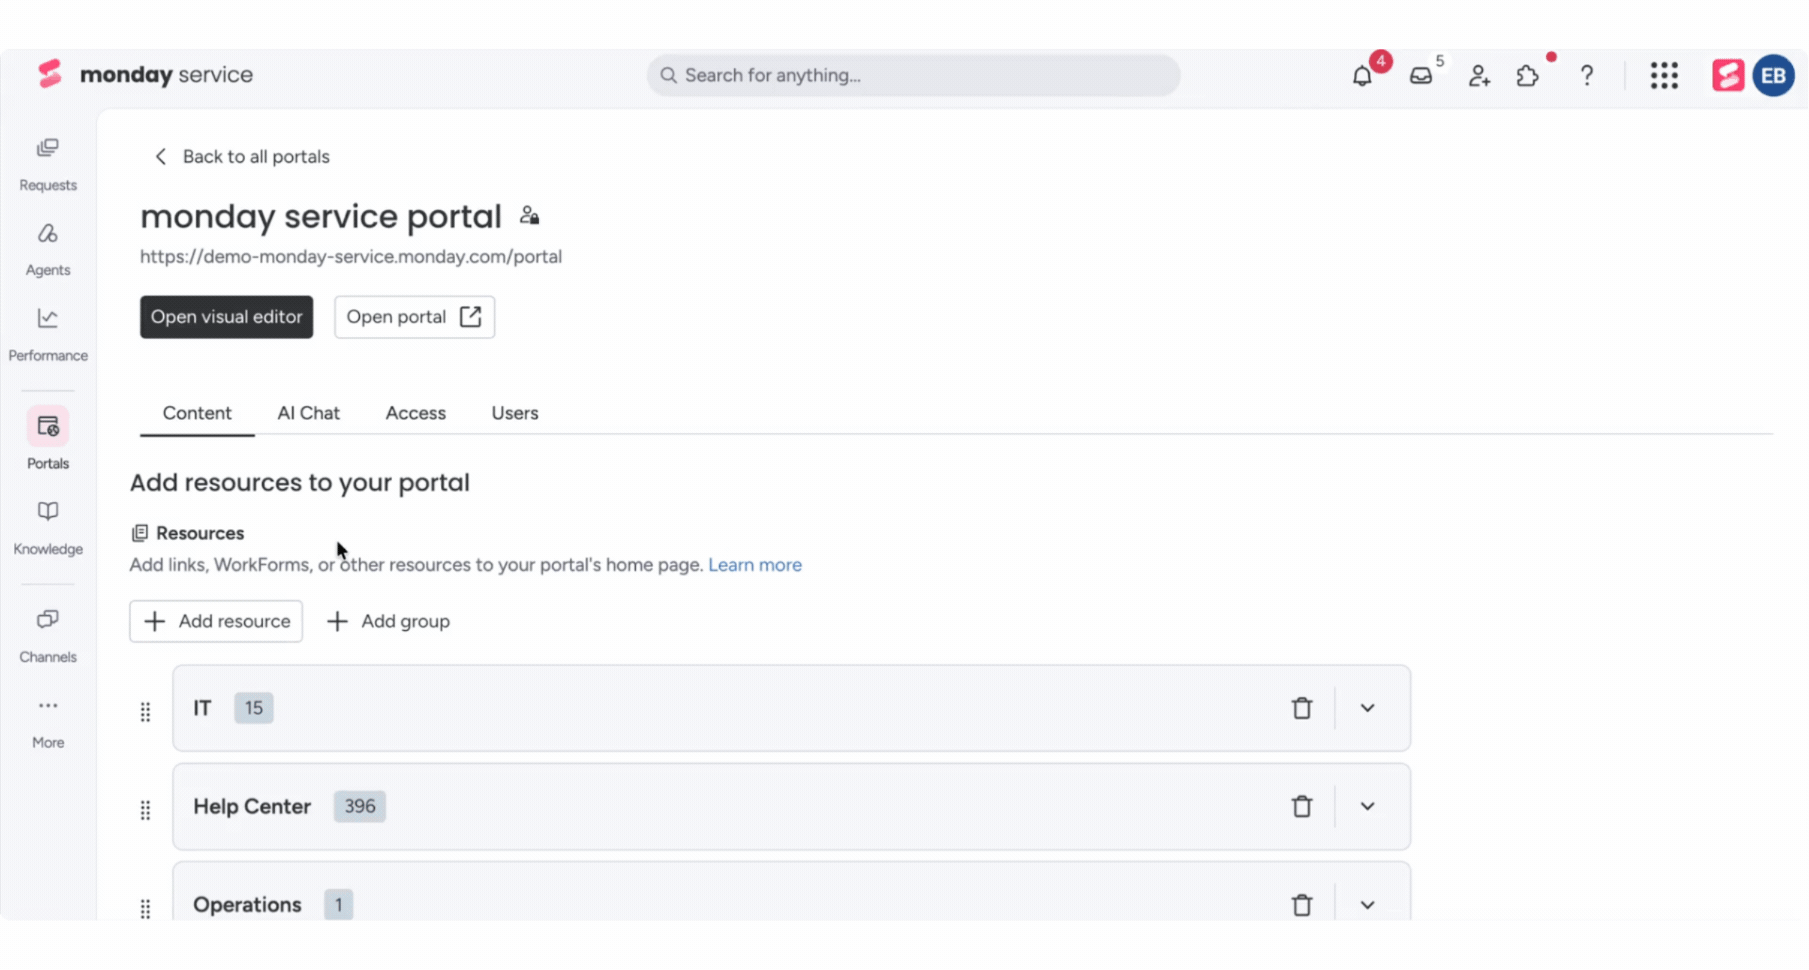Click the pink monday service product icon
This screenshot has width=1809, height=970.
pyautogui.click(x=1728, y=76)
